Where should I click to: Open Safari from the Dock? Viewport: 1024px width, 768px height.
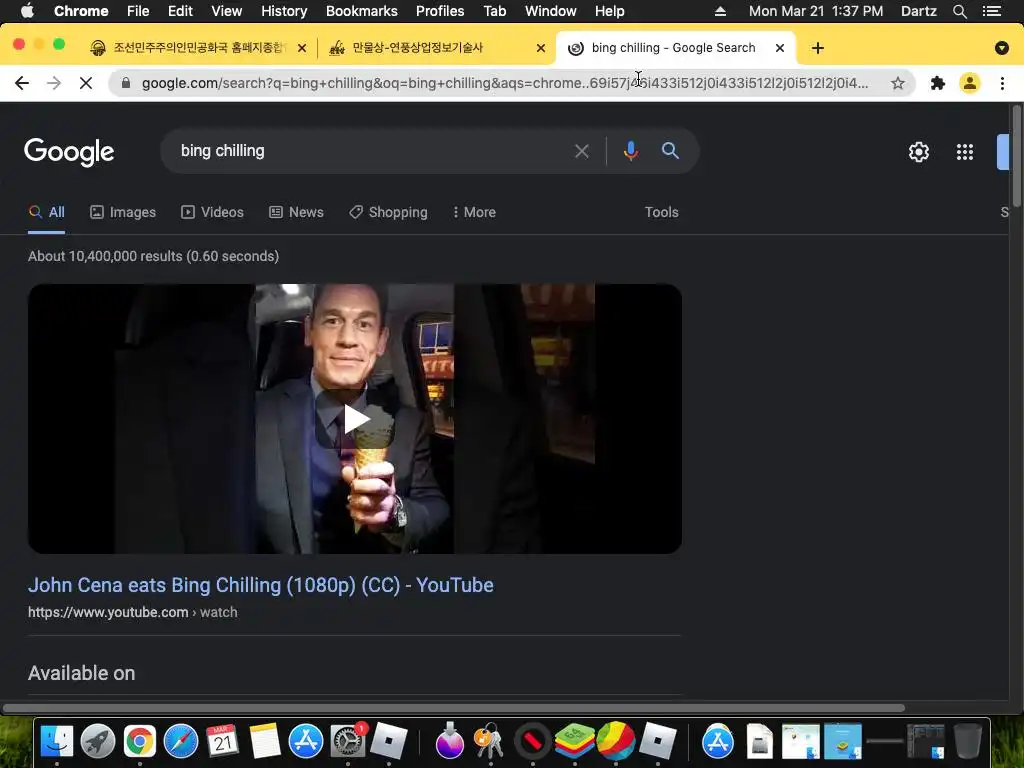pyautogui.click(x=181, y=741)
